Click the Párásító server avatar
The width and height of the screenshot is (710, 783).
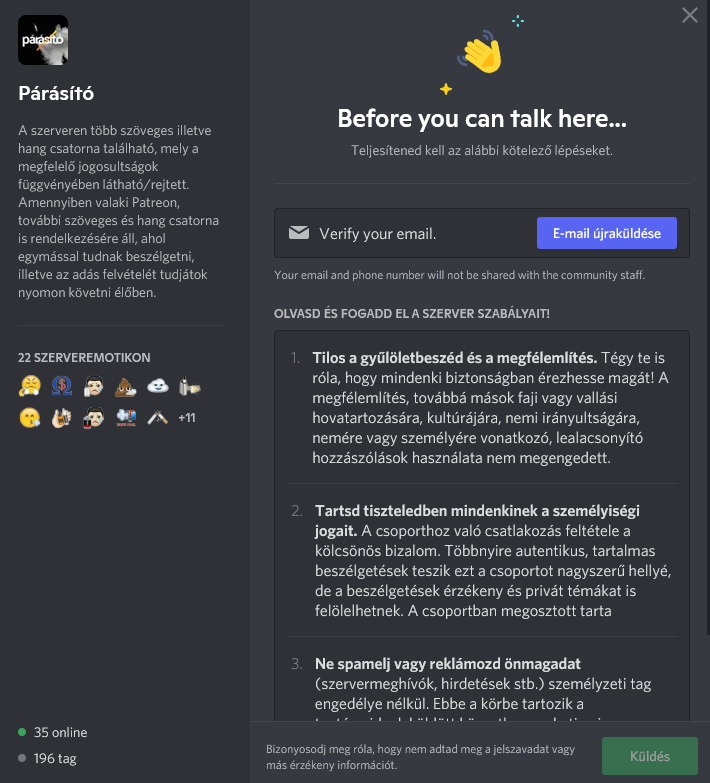point(43,40)
